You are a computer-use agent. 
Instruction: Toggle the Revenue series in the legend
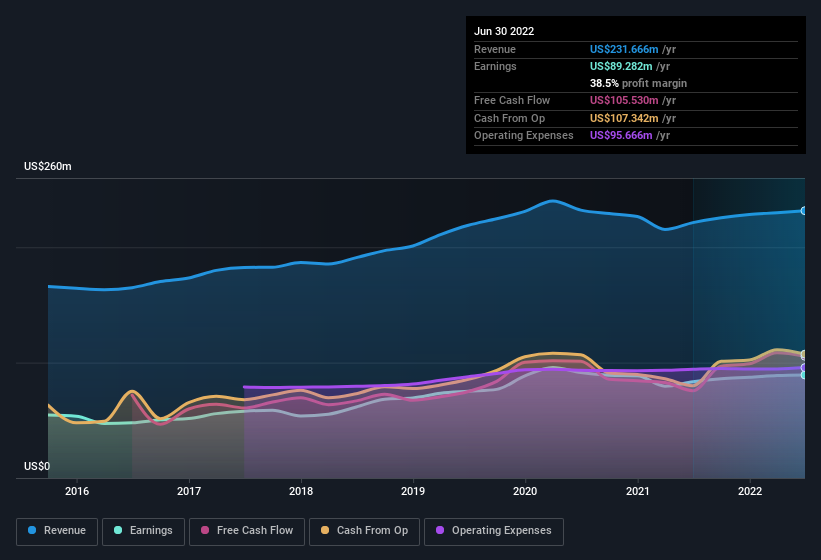coord(58,531)
